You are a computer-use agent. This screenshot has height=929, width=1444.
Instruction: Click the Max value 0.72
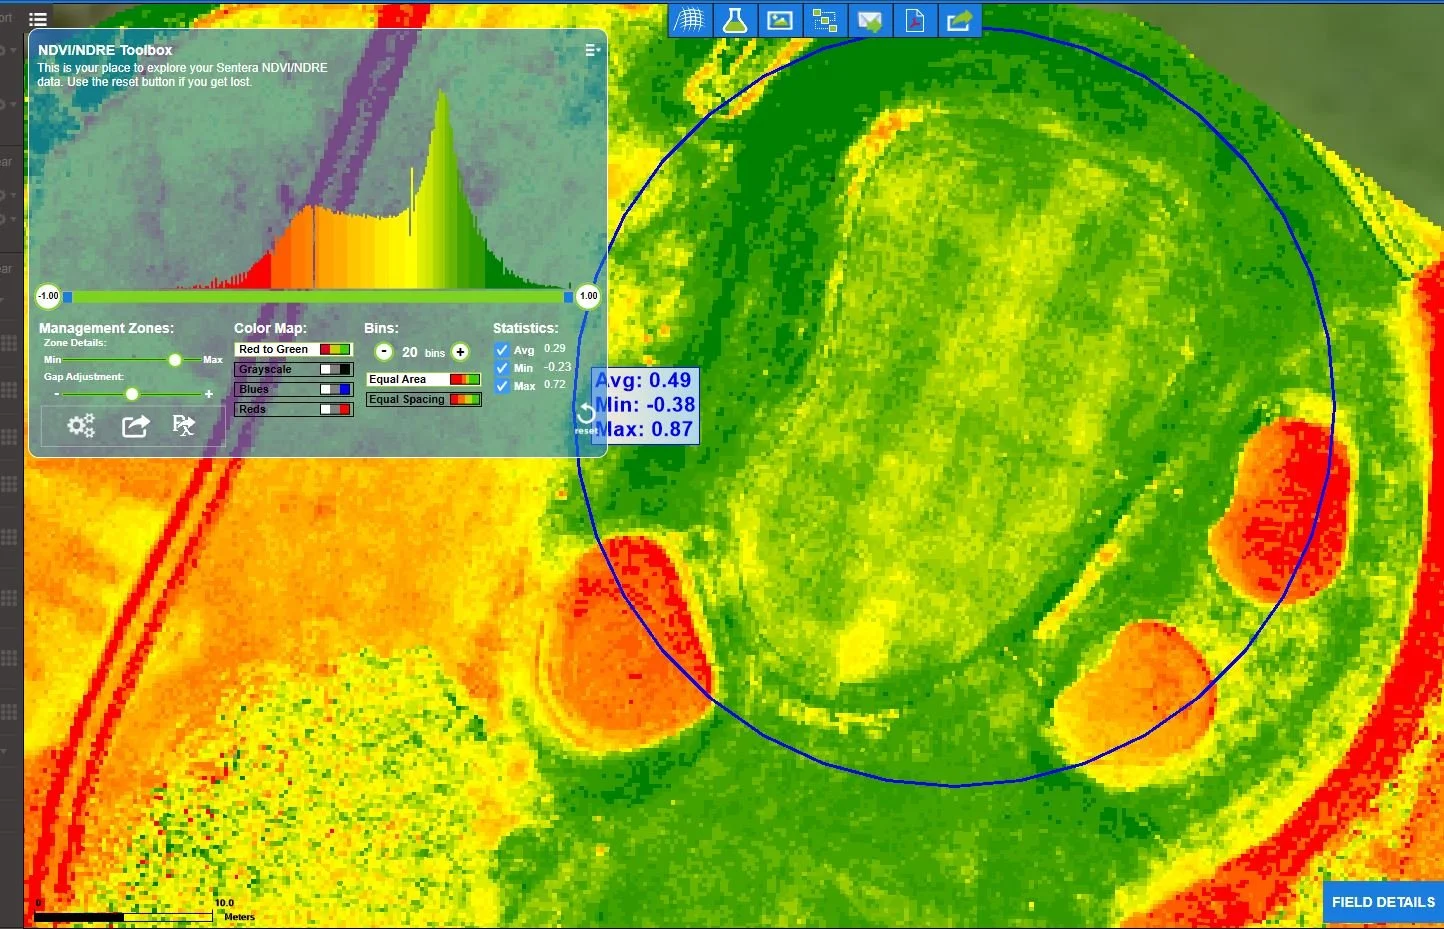[554, 385]
